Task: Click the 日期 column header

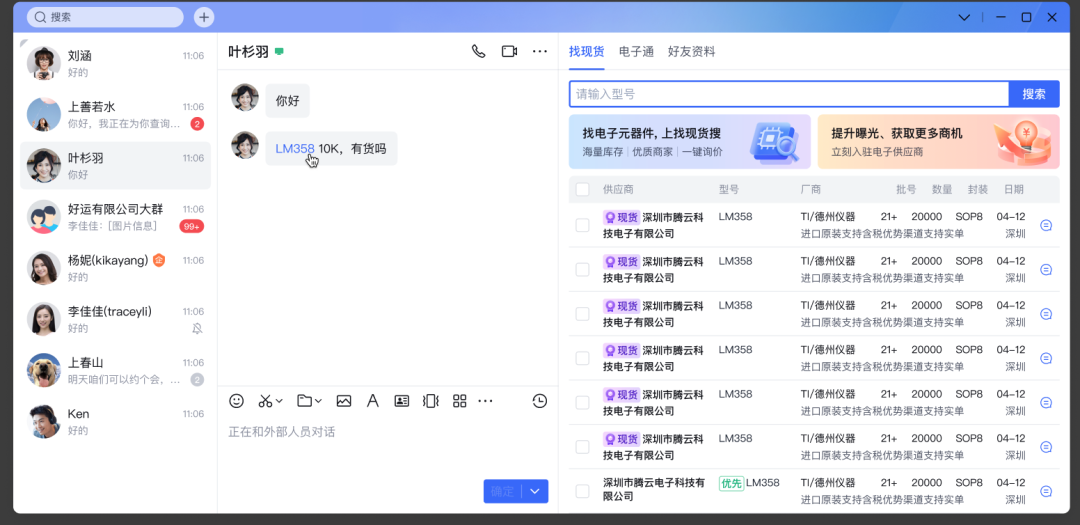Action: [1014, 189]
